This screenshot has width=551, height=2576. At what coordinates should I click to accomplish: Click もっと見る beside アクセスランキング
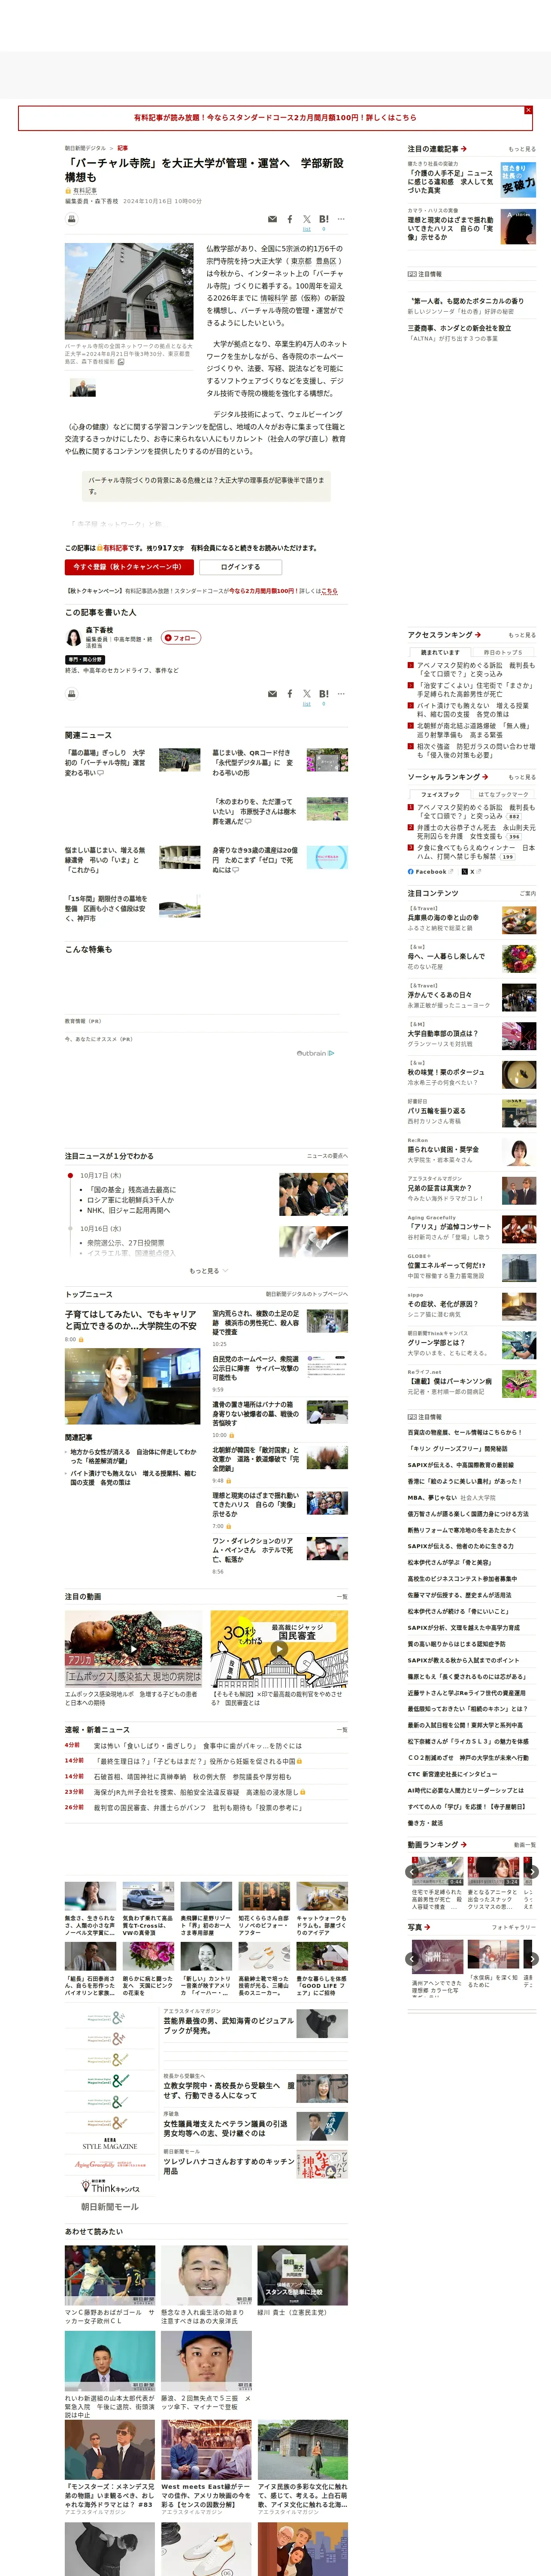pyautogui.click(x=522, y=635)
